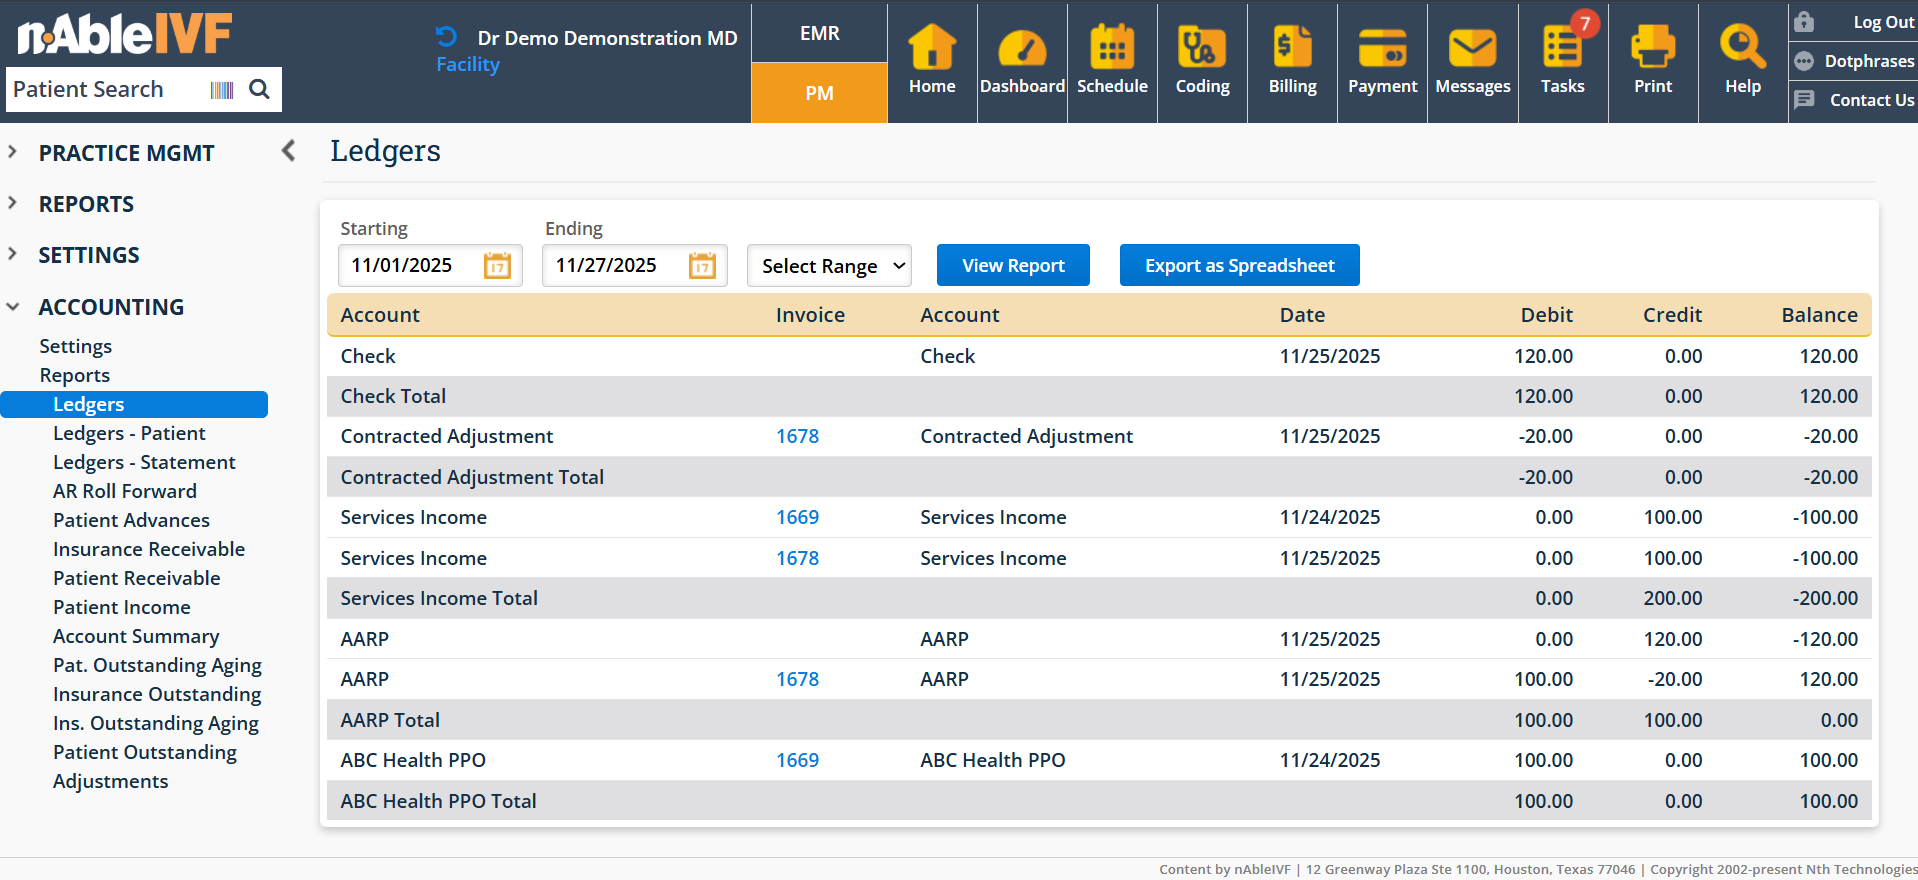
Task: Open the Coding stethoscope icon
Action: pyautogui.click(x=1201, y=60)
